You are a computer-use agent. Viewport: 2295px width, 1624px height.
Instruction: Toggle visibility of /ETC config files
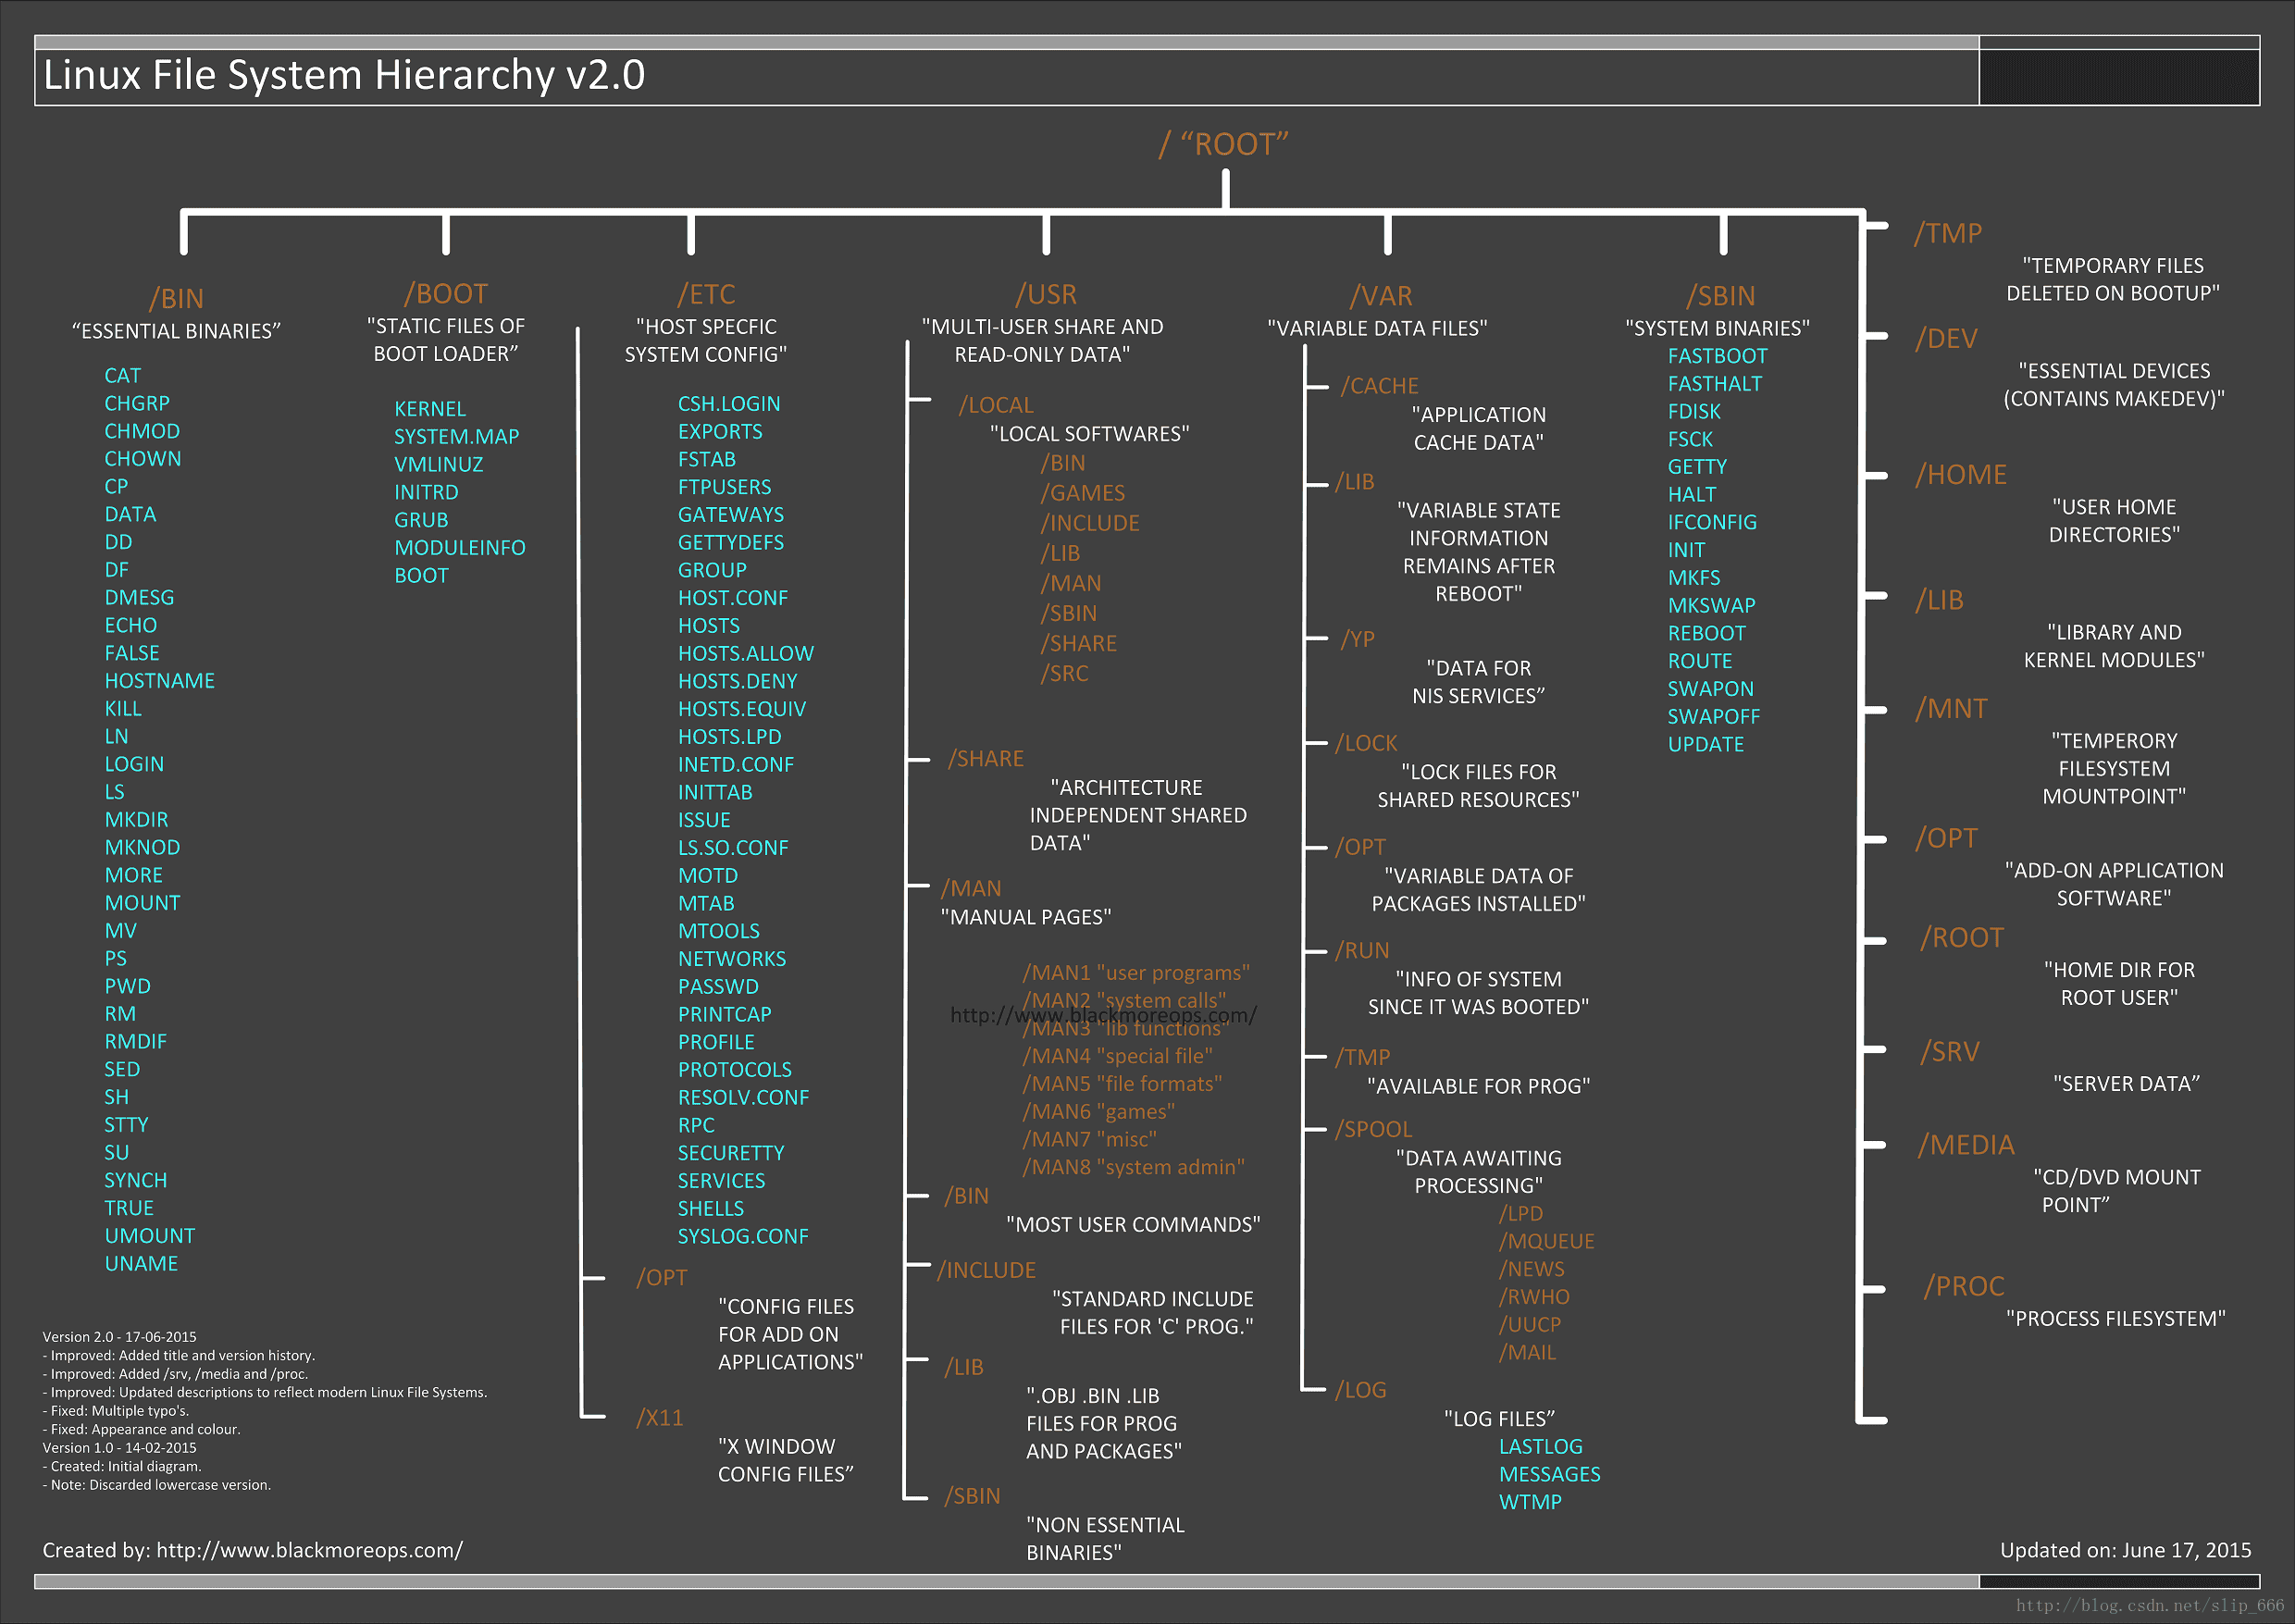coord(708,287)
